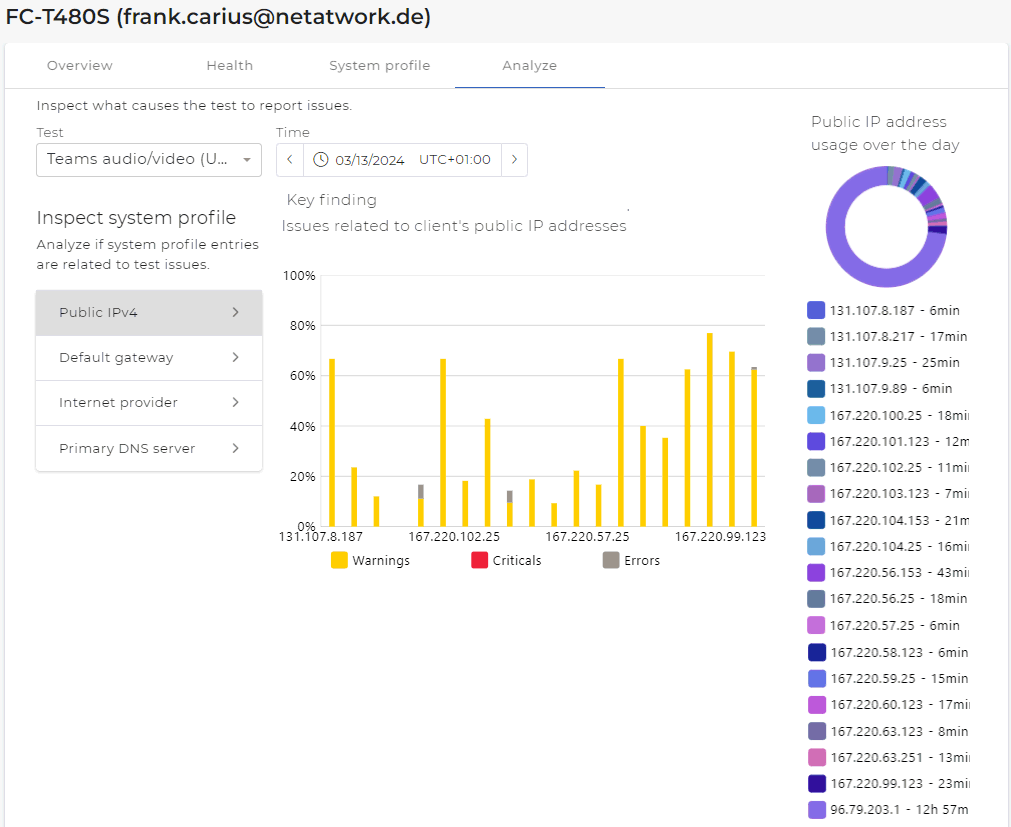Click the Criticals legend label under chart
Screen dimensions: 1011x827
[517, 560]
